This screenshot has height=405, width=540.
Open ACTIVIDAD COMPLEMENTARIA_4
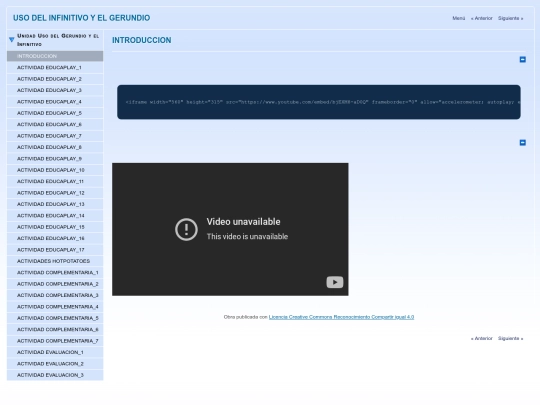[55, 307]
